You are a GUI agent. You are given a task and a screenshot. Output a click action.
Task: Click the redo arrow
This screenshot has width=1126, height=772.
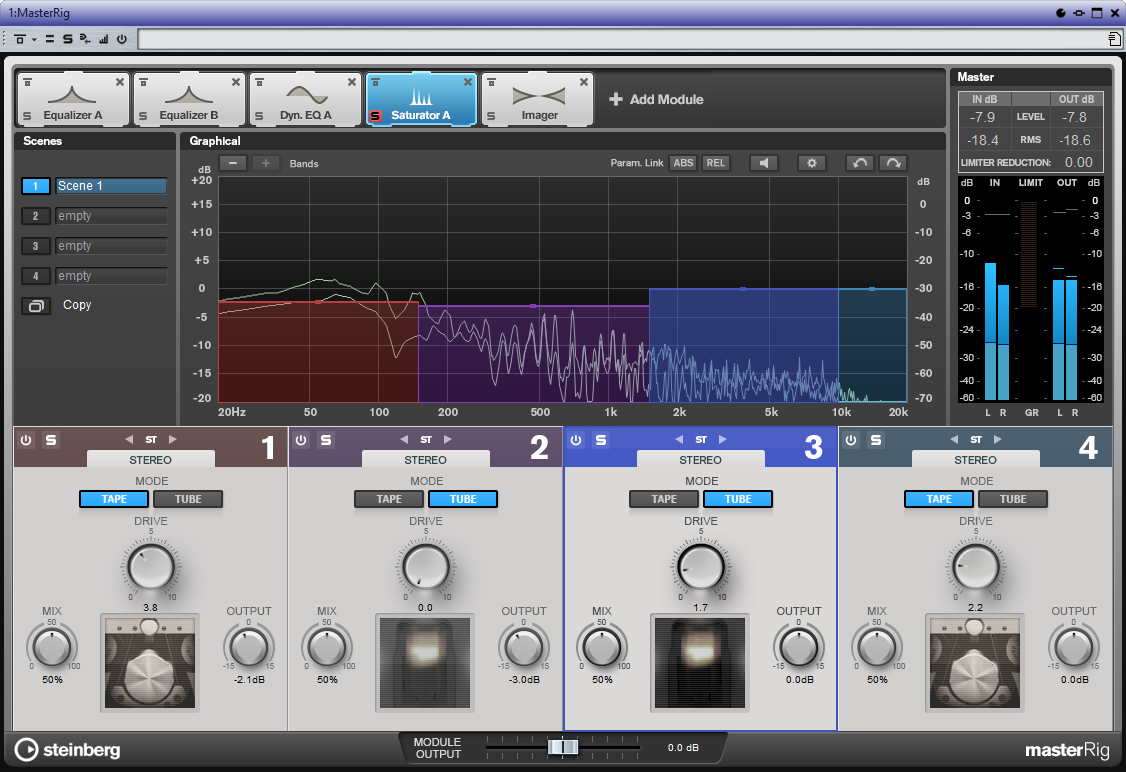tap(893, 163)
